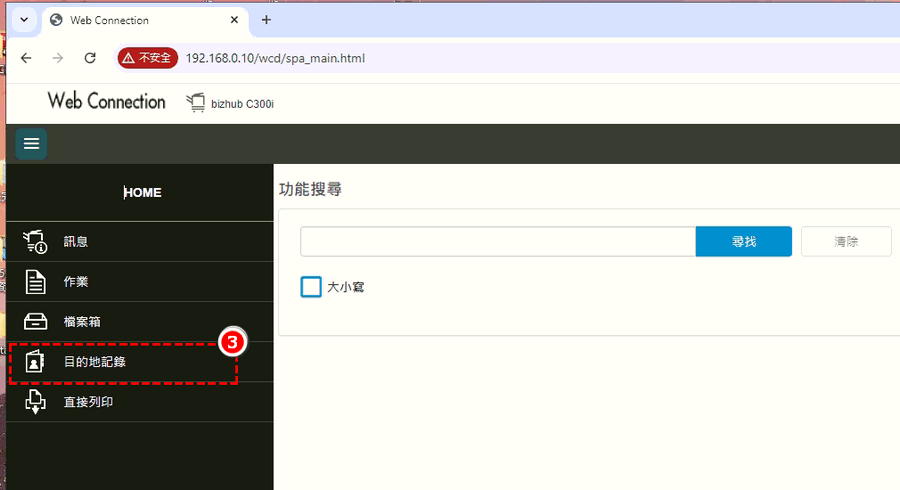Go back using browser back arrow

click(x=26, y=58)
